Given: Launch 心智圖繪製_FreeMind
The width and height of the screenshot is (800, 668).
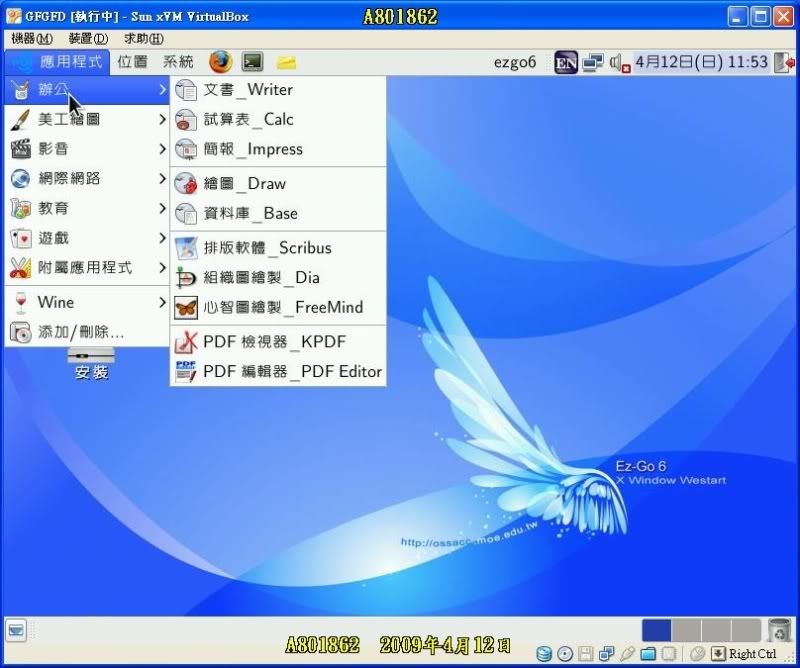Looking at the screenshot, I should click(x=278, y=307).
